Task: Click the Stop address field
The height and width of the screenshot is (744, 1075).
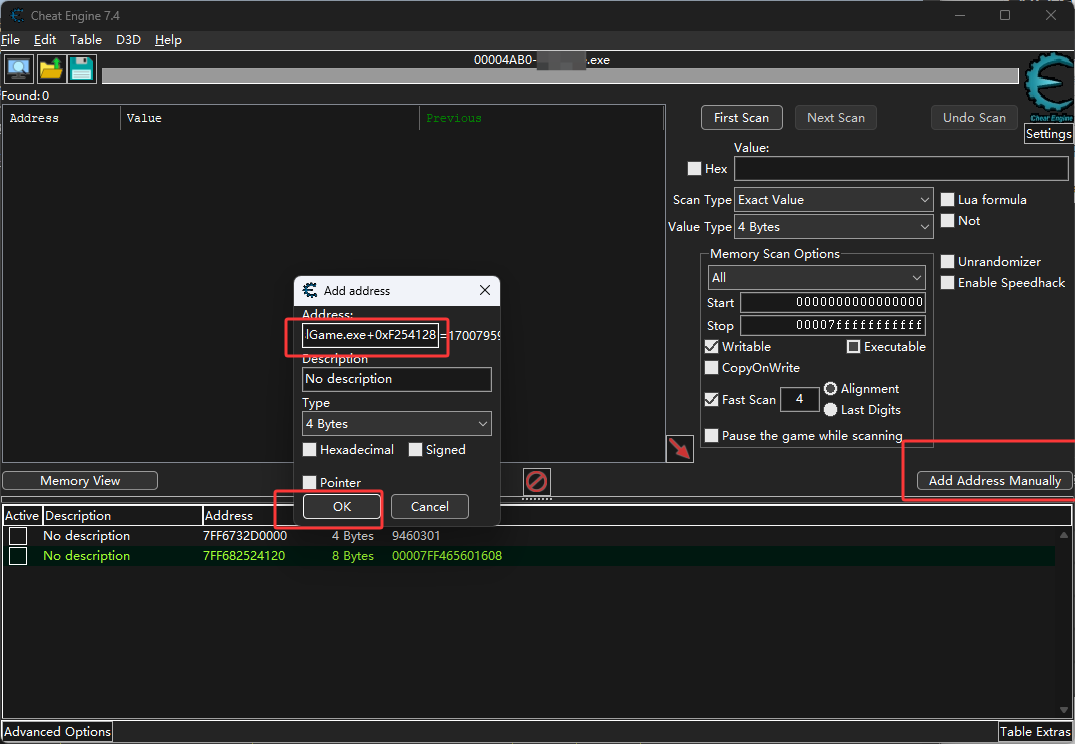Action: point(832,325)
